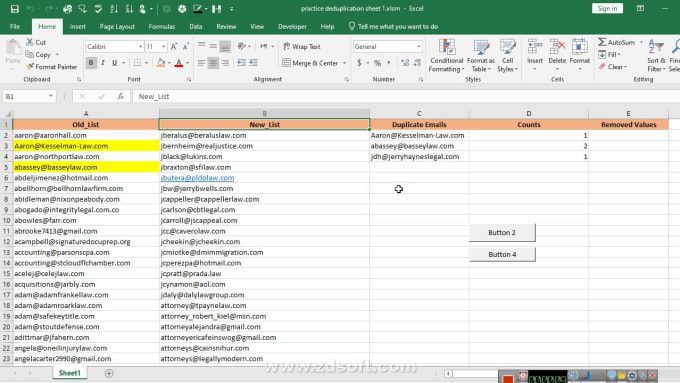Click the Fill Color paint bucket
Screen dimensions: 680x383
tap(161, 63)
